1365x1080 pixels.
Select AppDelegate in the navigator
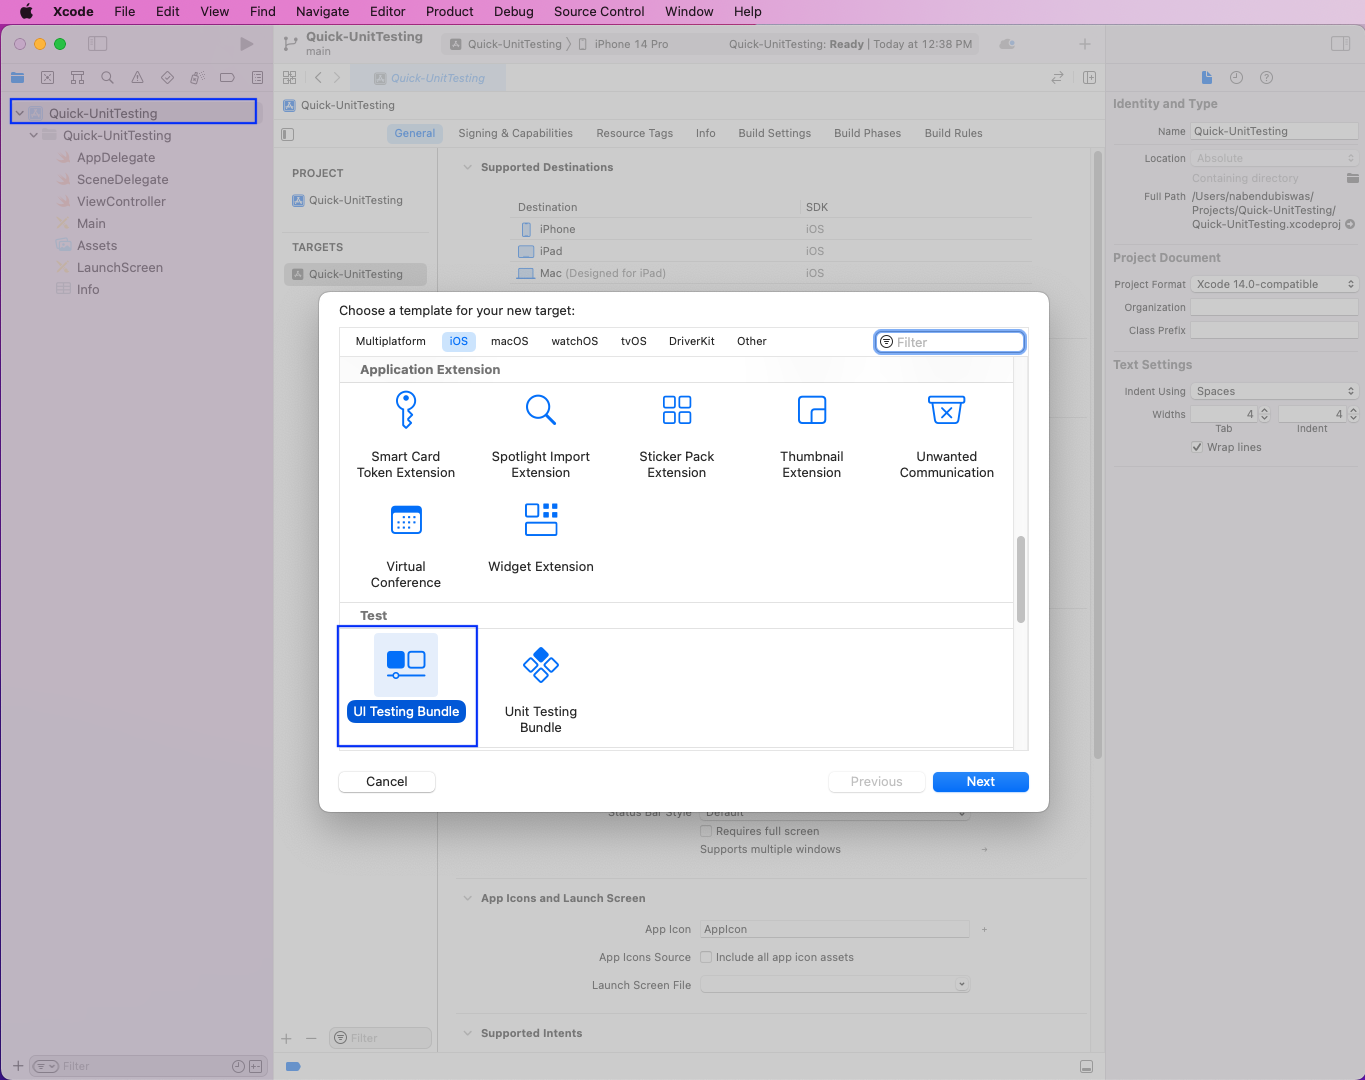[116, 157]
